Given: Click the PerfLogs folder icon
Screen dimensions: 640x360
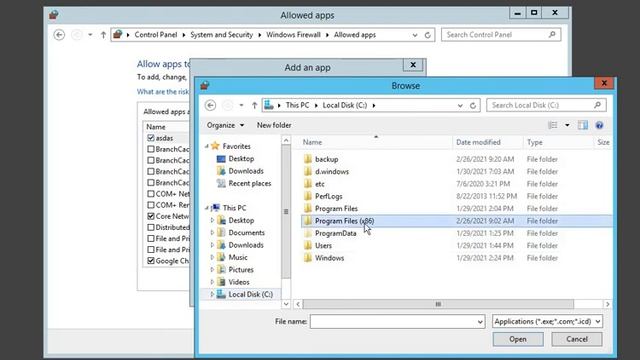Looking at the screenshot, I should [308, 196].
